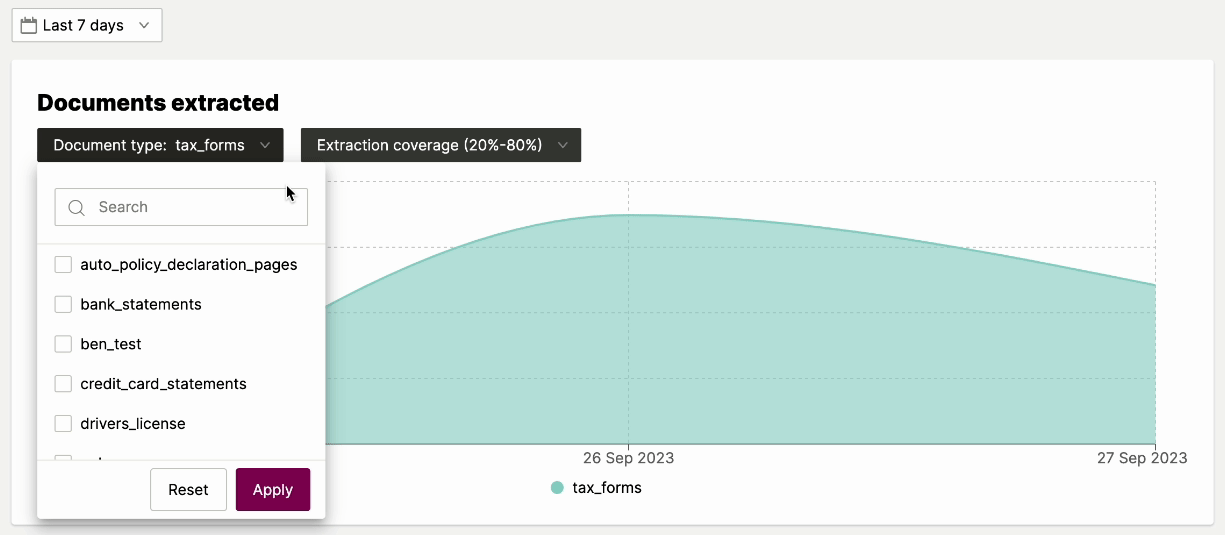The width and height of the screenshot is (1225, 535).
Task: Toggle the drivers_license checkbox
Action: (63, 424)
